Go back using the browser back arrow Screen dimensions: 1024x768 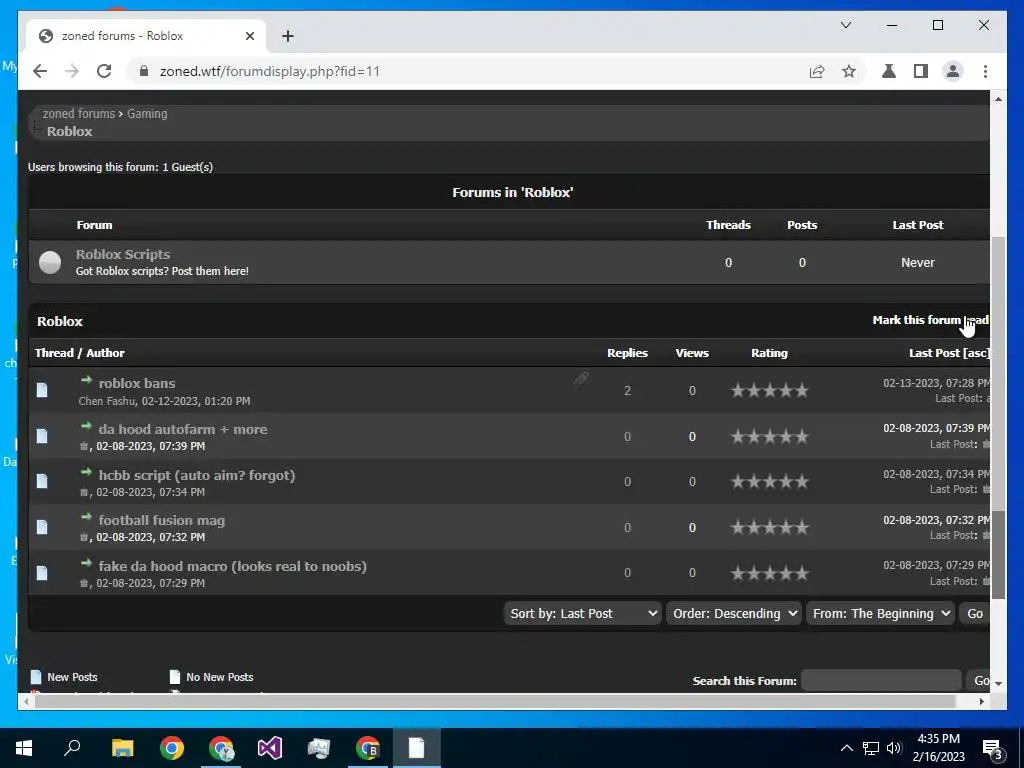40,71
